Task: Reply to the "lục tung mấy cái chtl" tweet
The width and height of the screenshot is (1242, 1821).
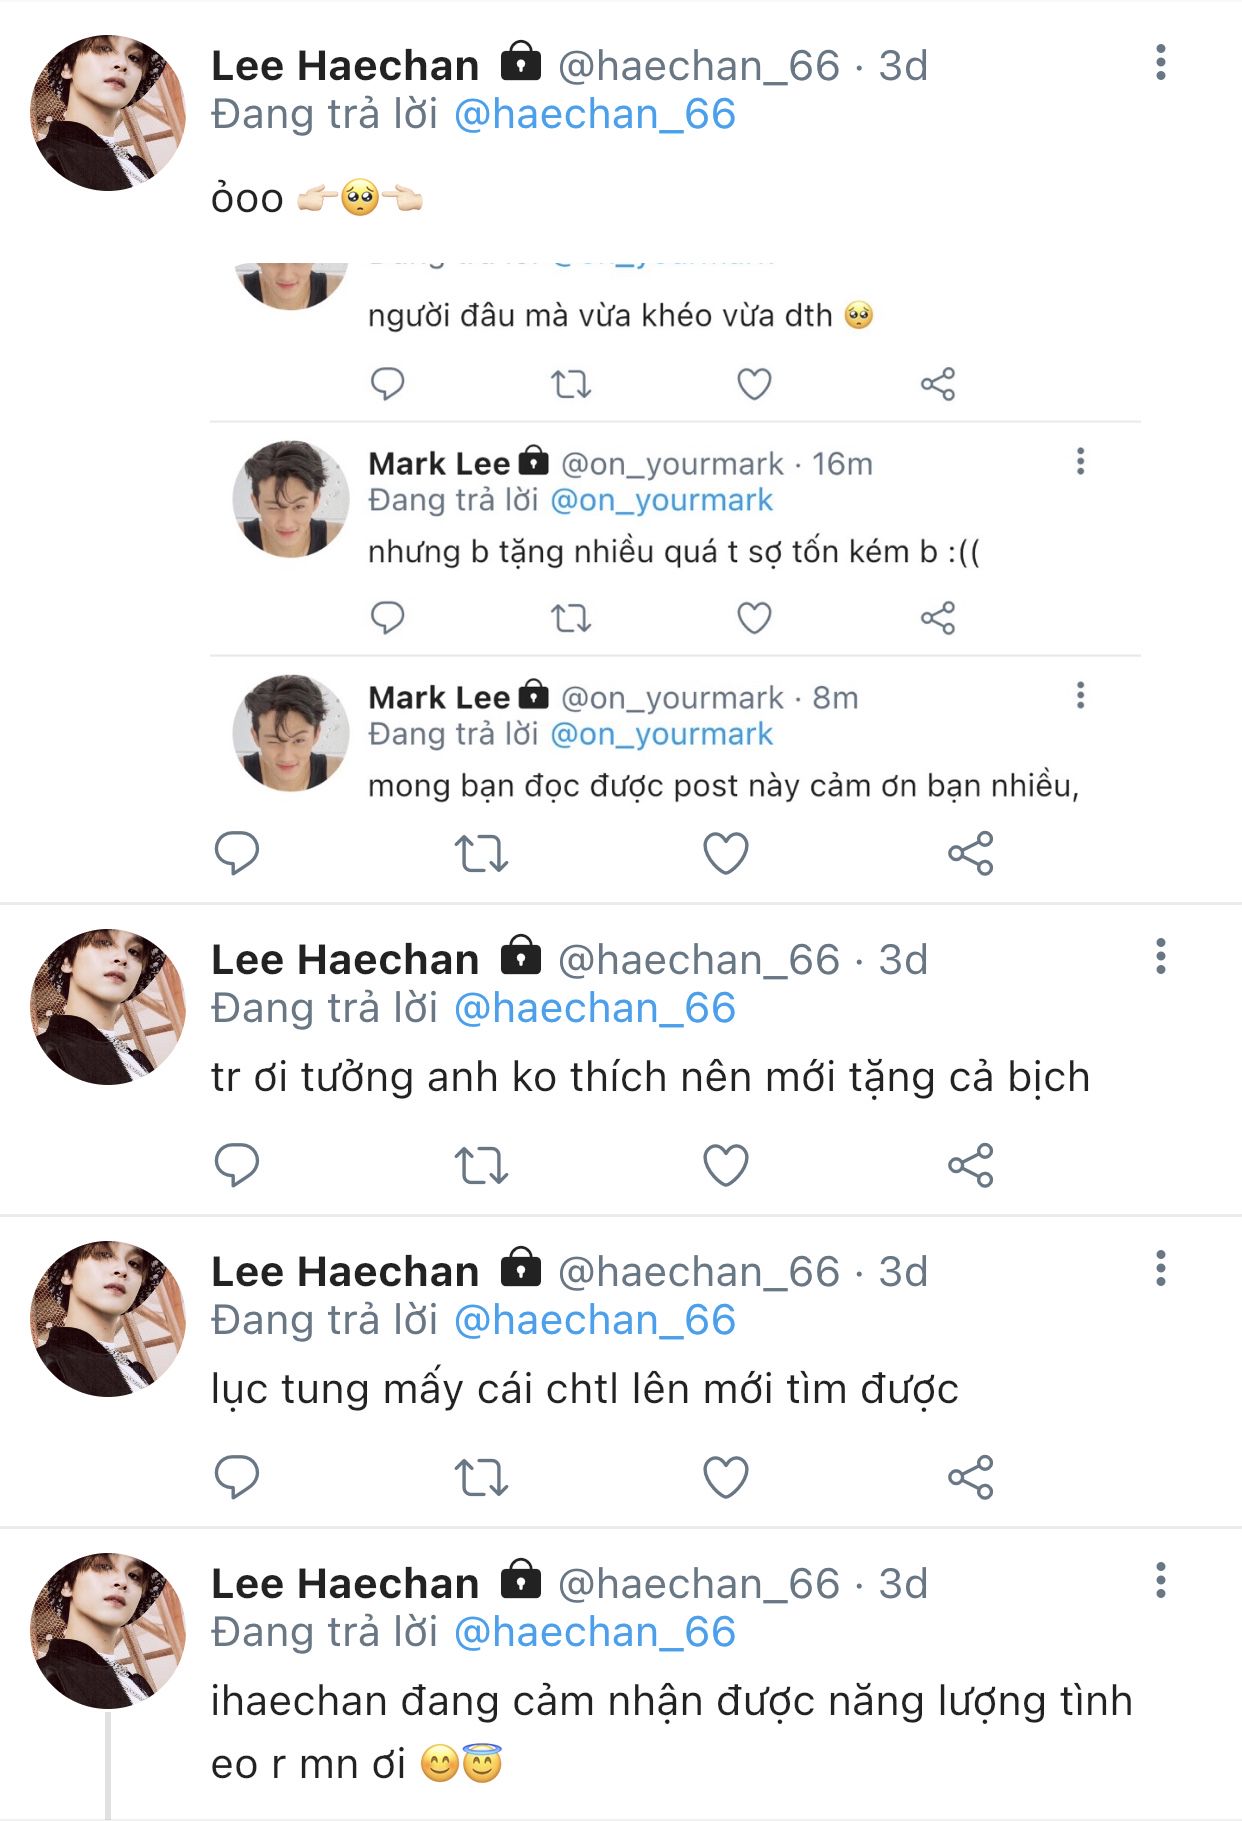Action: pyautogui.click(x=237, y=1477)
